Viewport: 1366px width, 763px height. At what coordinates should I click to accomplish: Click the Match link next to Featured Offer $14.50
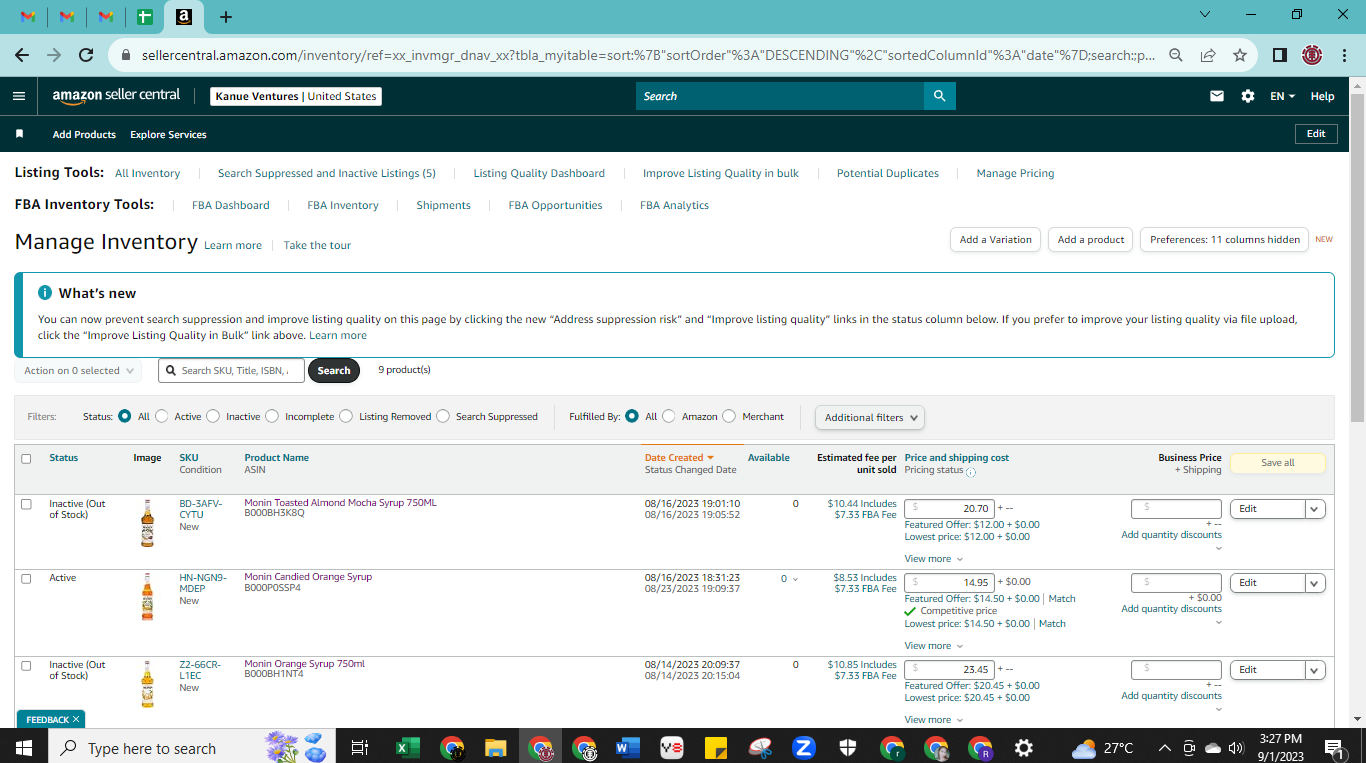coord(1062,599)
